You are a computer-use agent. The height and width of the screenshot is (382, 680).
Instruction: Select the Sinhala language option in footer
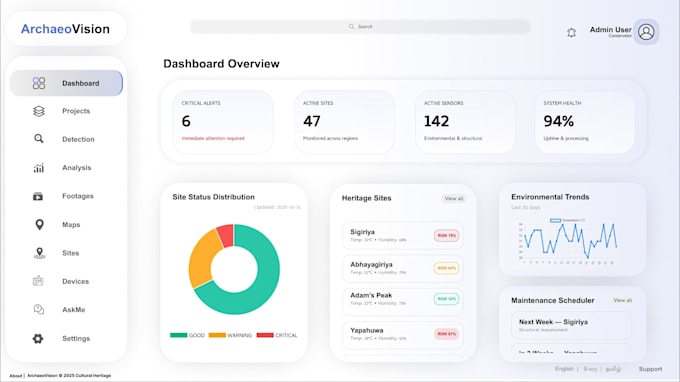point(590,369)
